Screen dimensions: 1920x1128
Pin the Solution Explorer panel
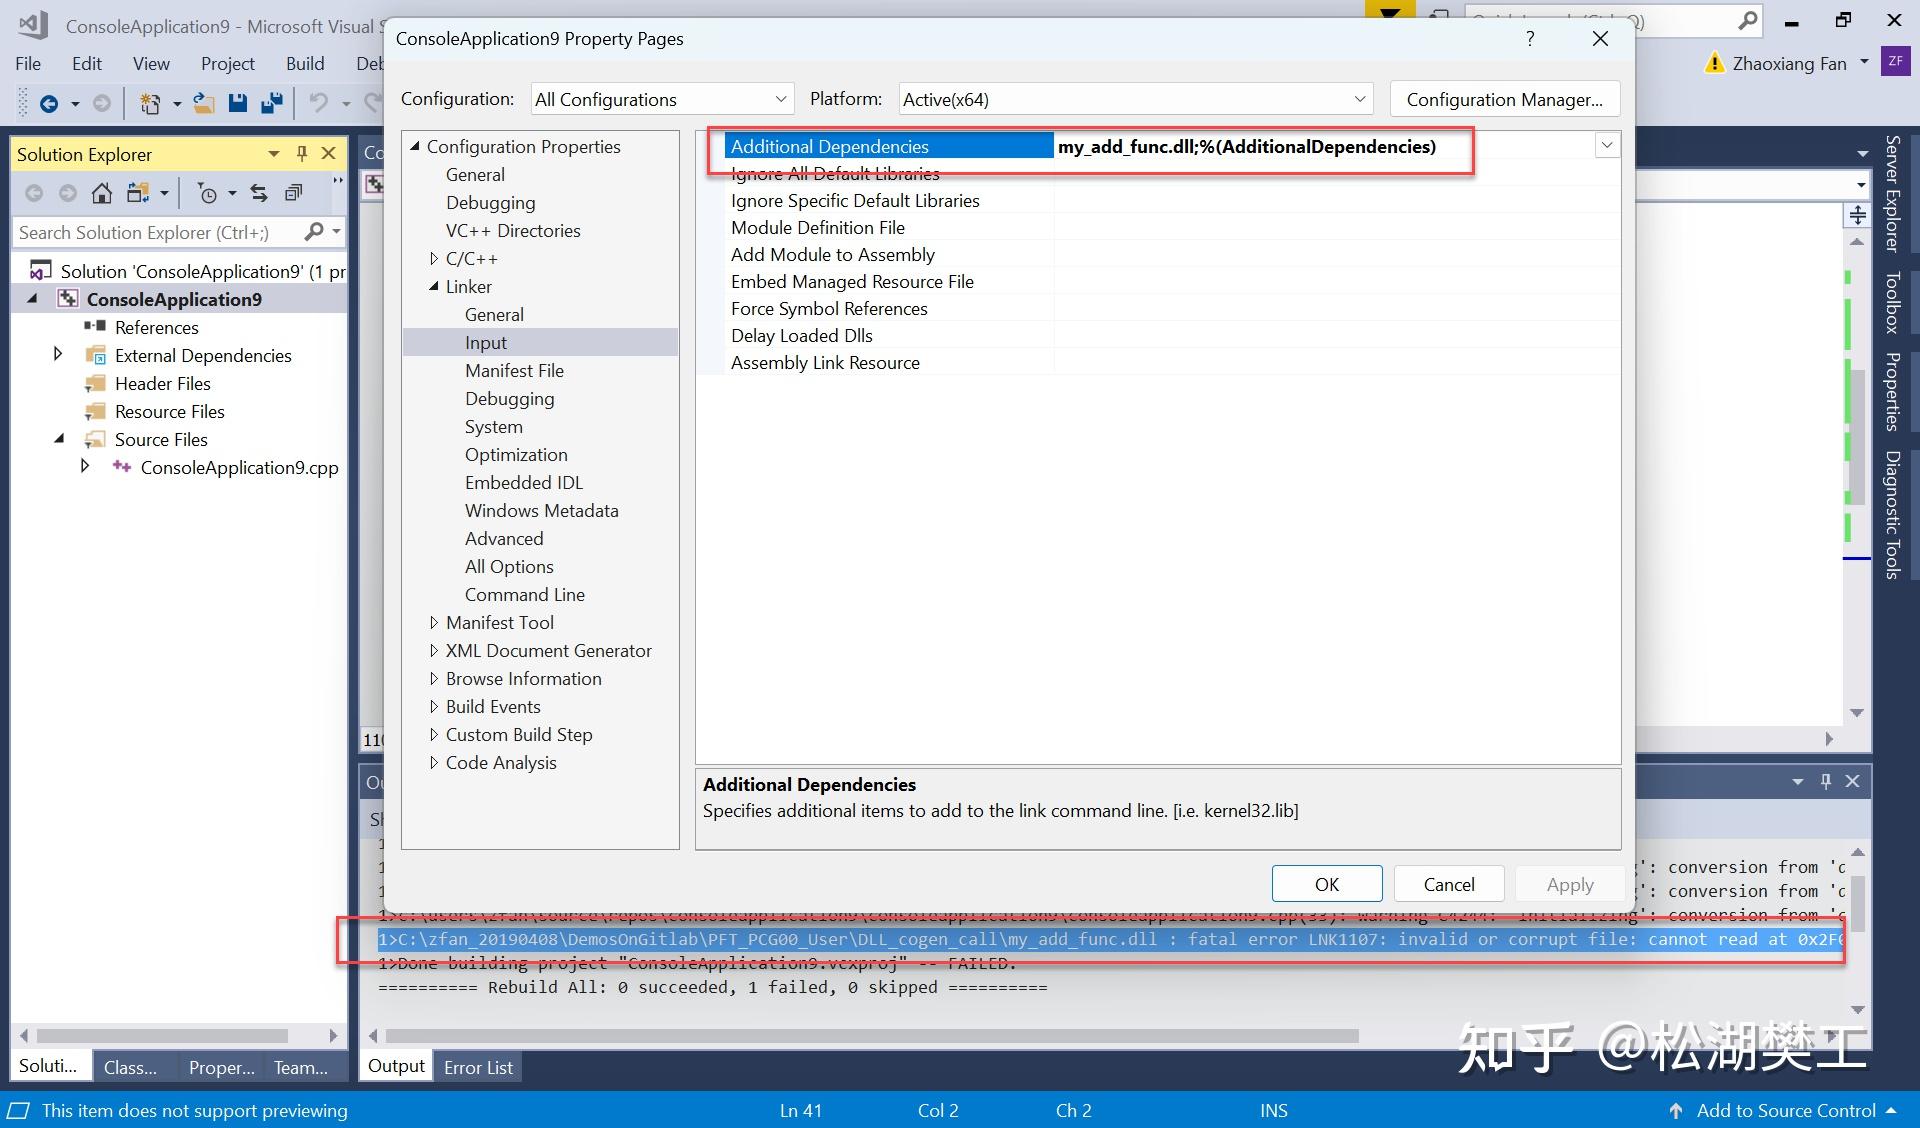point(301,154)
